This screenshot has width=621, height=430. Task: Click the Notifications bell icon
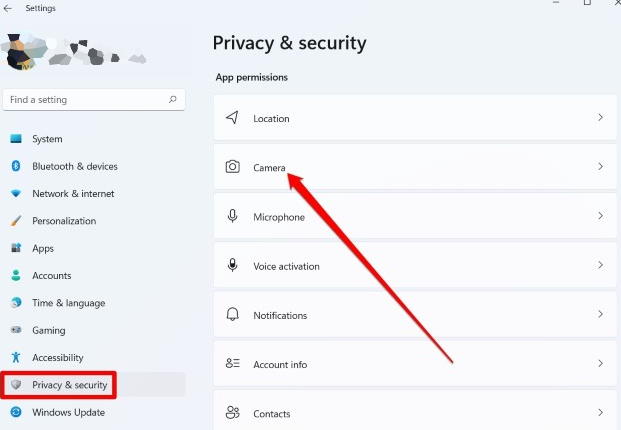tap(232, 314)
